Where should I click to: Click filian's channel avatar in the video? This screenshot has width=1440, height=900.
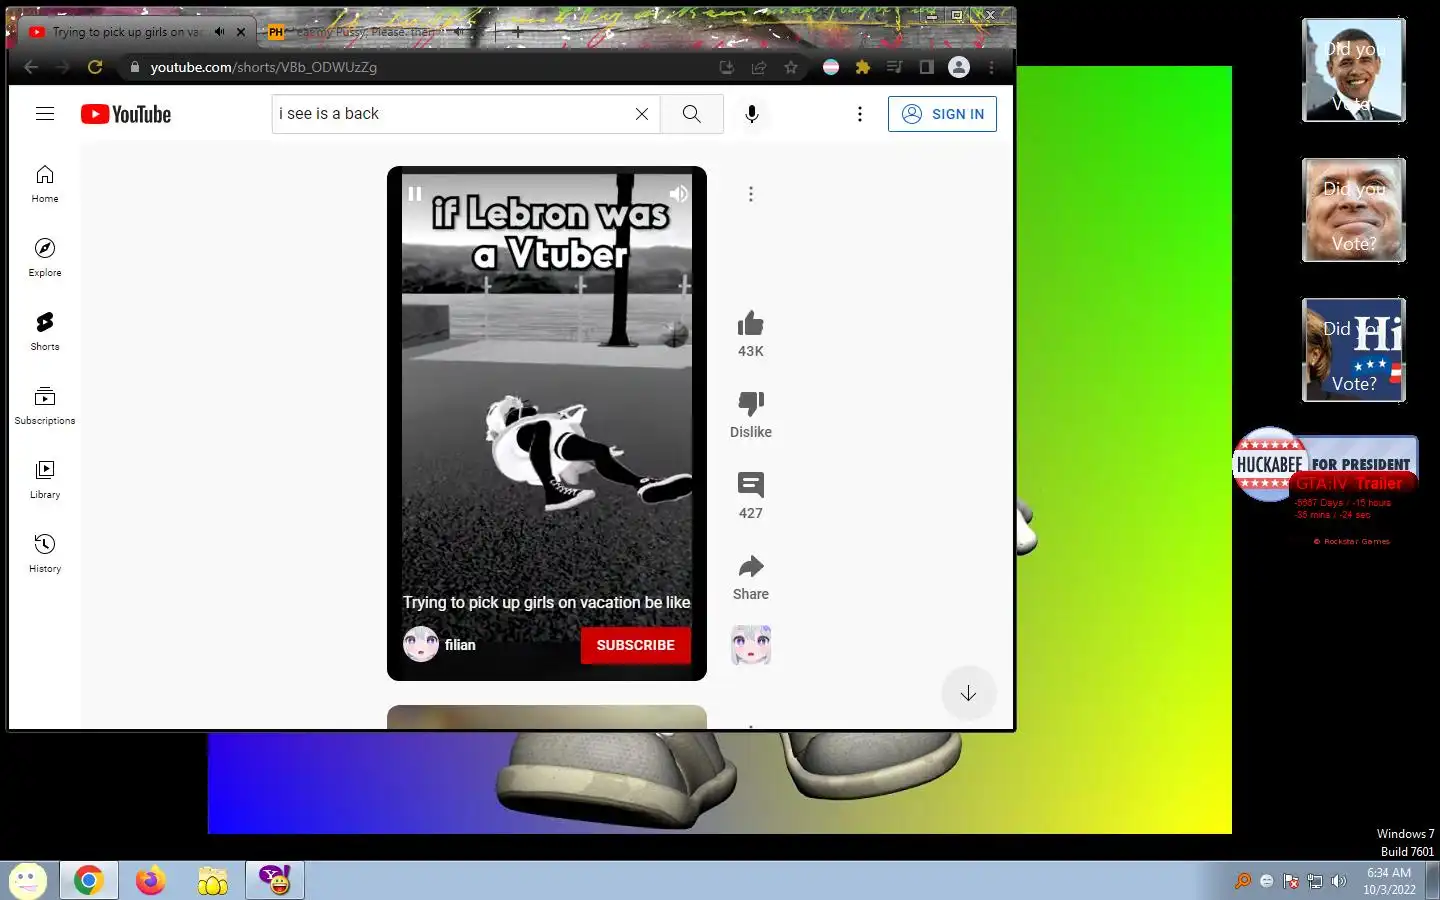421,644
